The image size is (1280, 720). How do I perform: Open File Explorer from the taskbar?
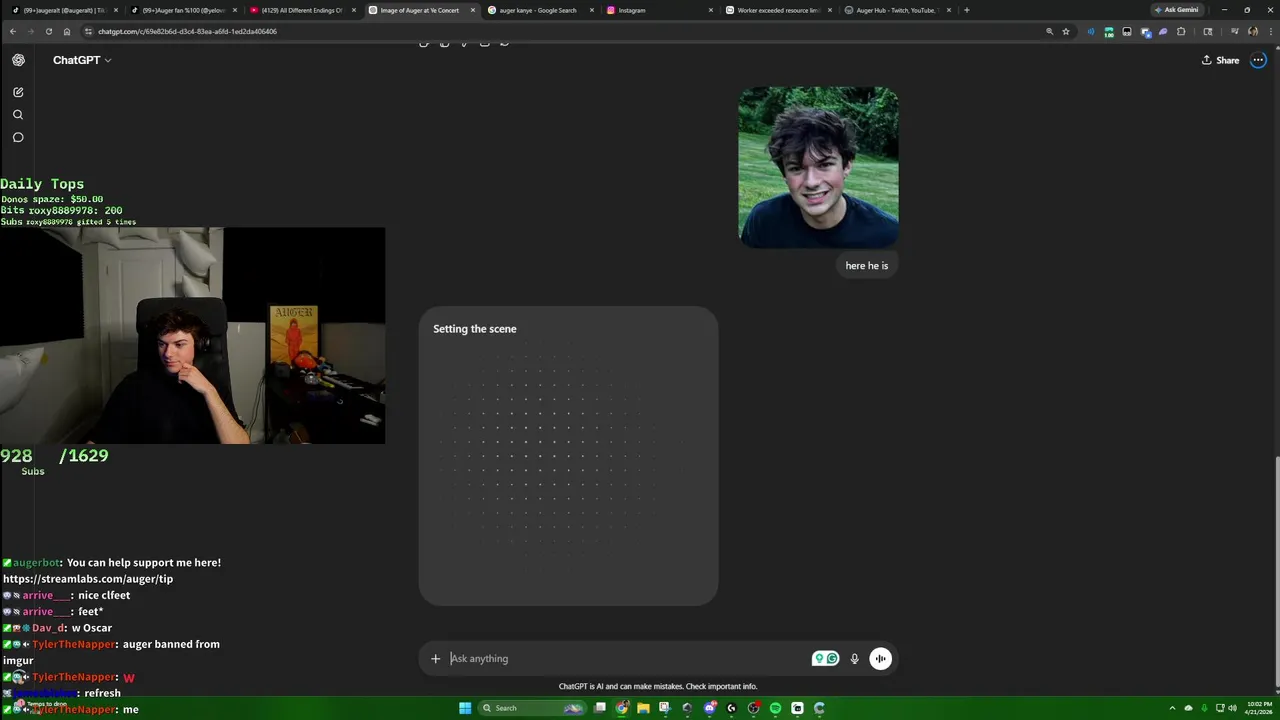pyautogui.click(x=643, y=708)
